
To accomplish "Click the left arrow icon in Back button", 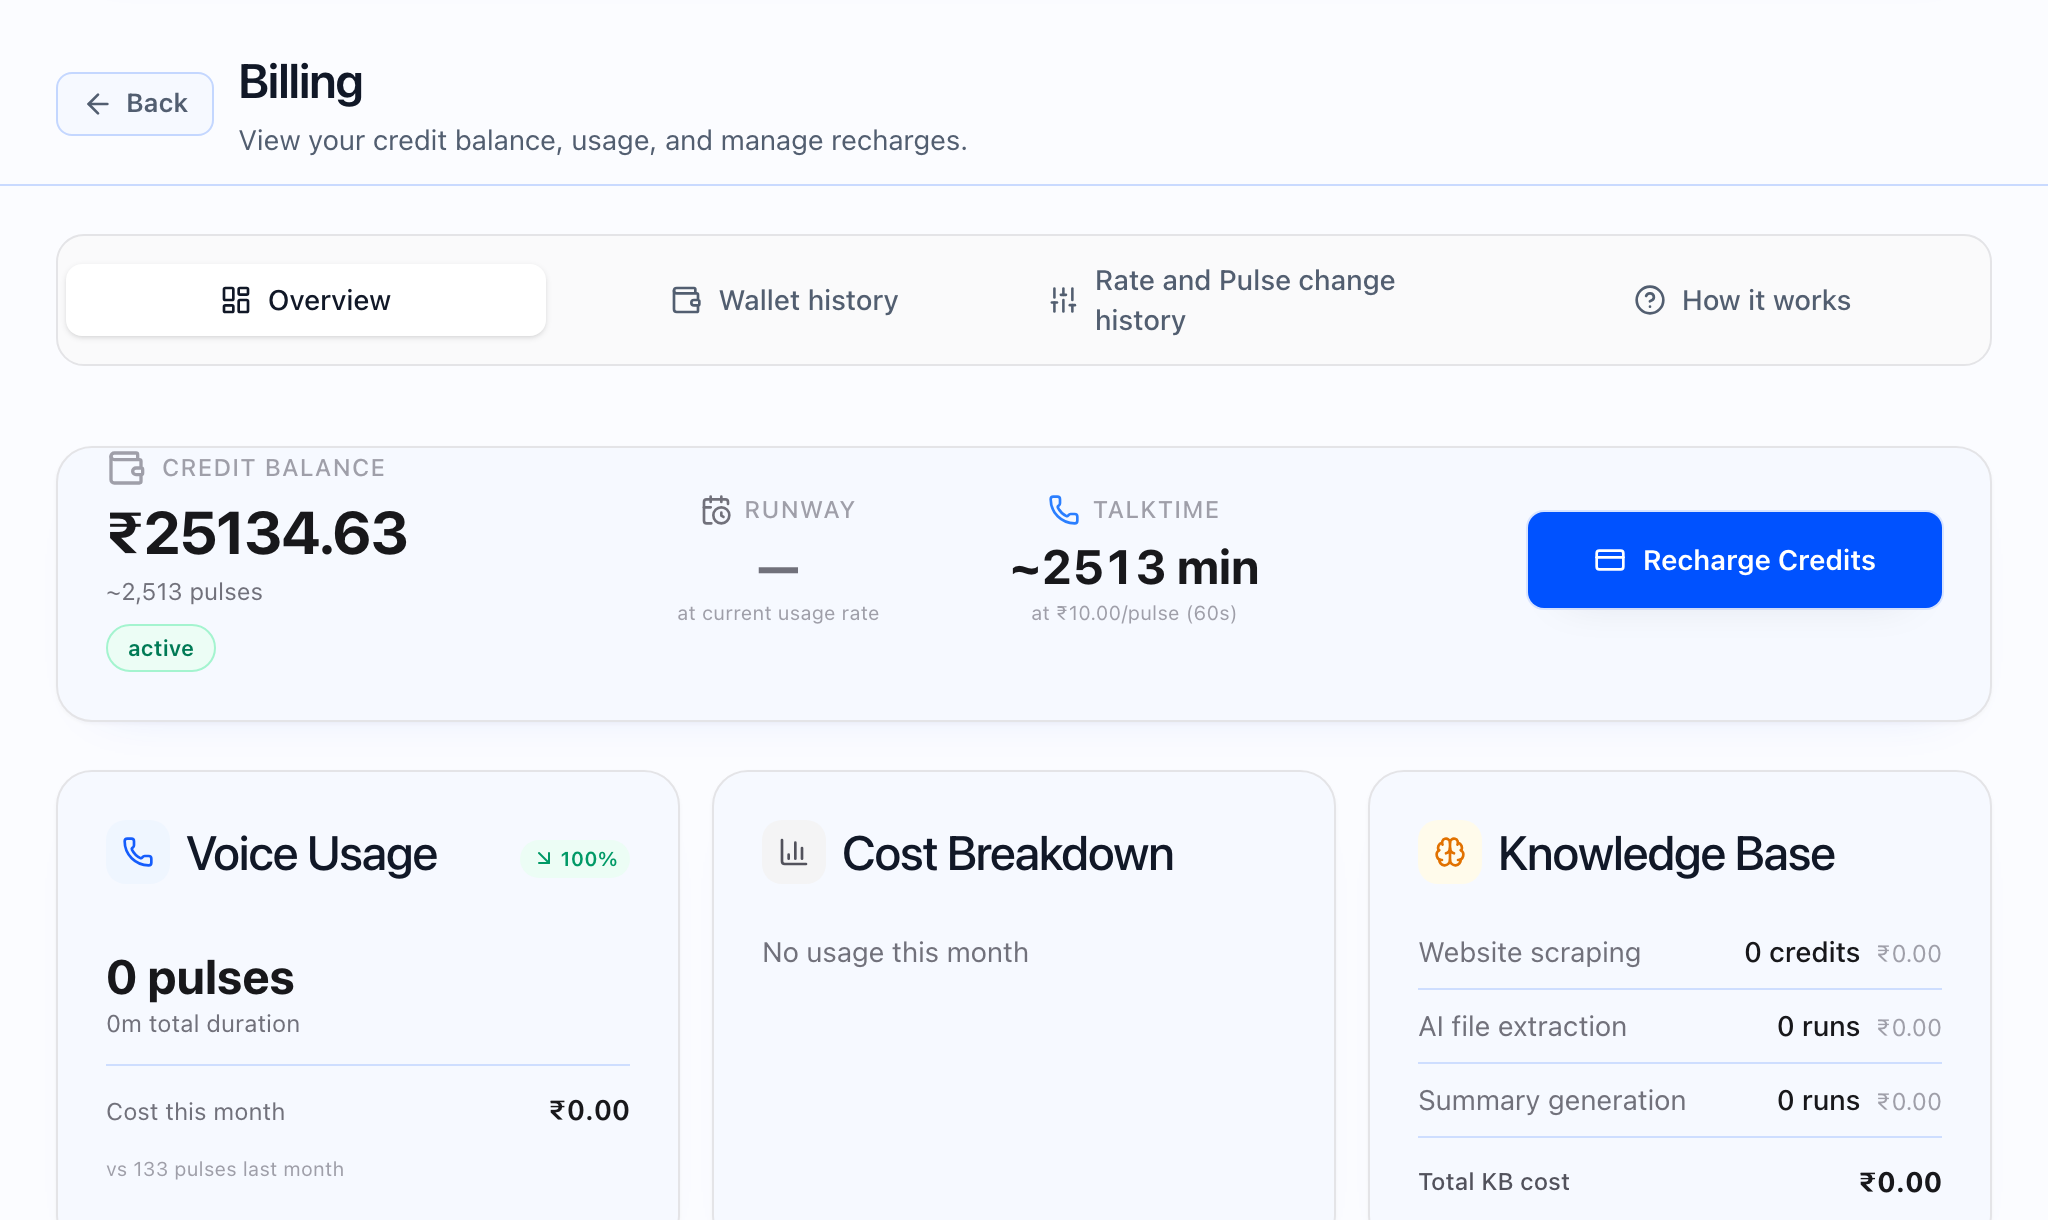I will [x=97, y=104].
